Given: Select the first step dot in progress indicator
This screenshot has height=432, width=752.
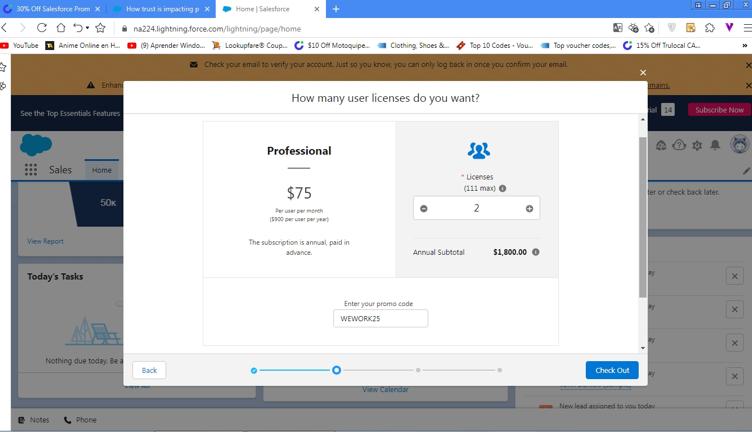Looking at the screenshot, I should click(254, 370).
